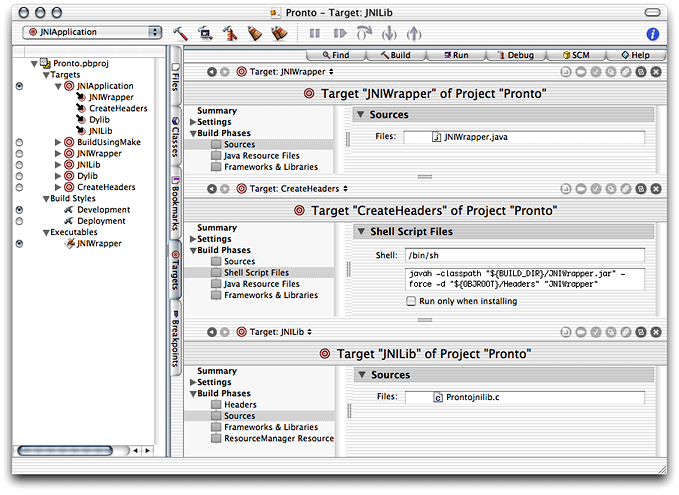The height and width of the screenshot is (495, 679).
Task: Select the top-level JNILib target radio button
Action: click(19, 165)
